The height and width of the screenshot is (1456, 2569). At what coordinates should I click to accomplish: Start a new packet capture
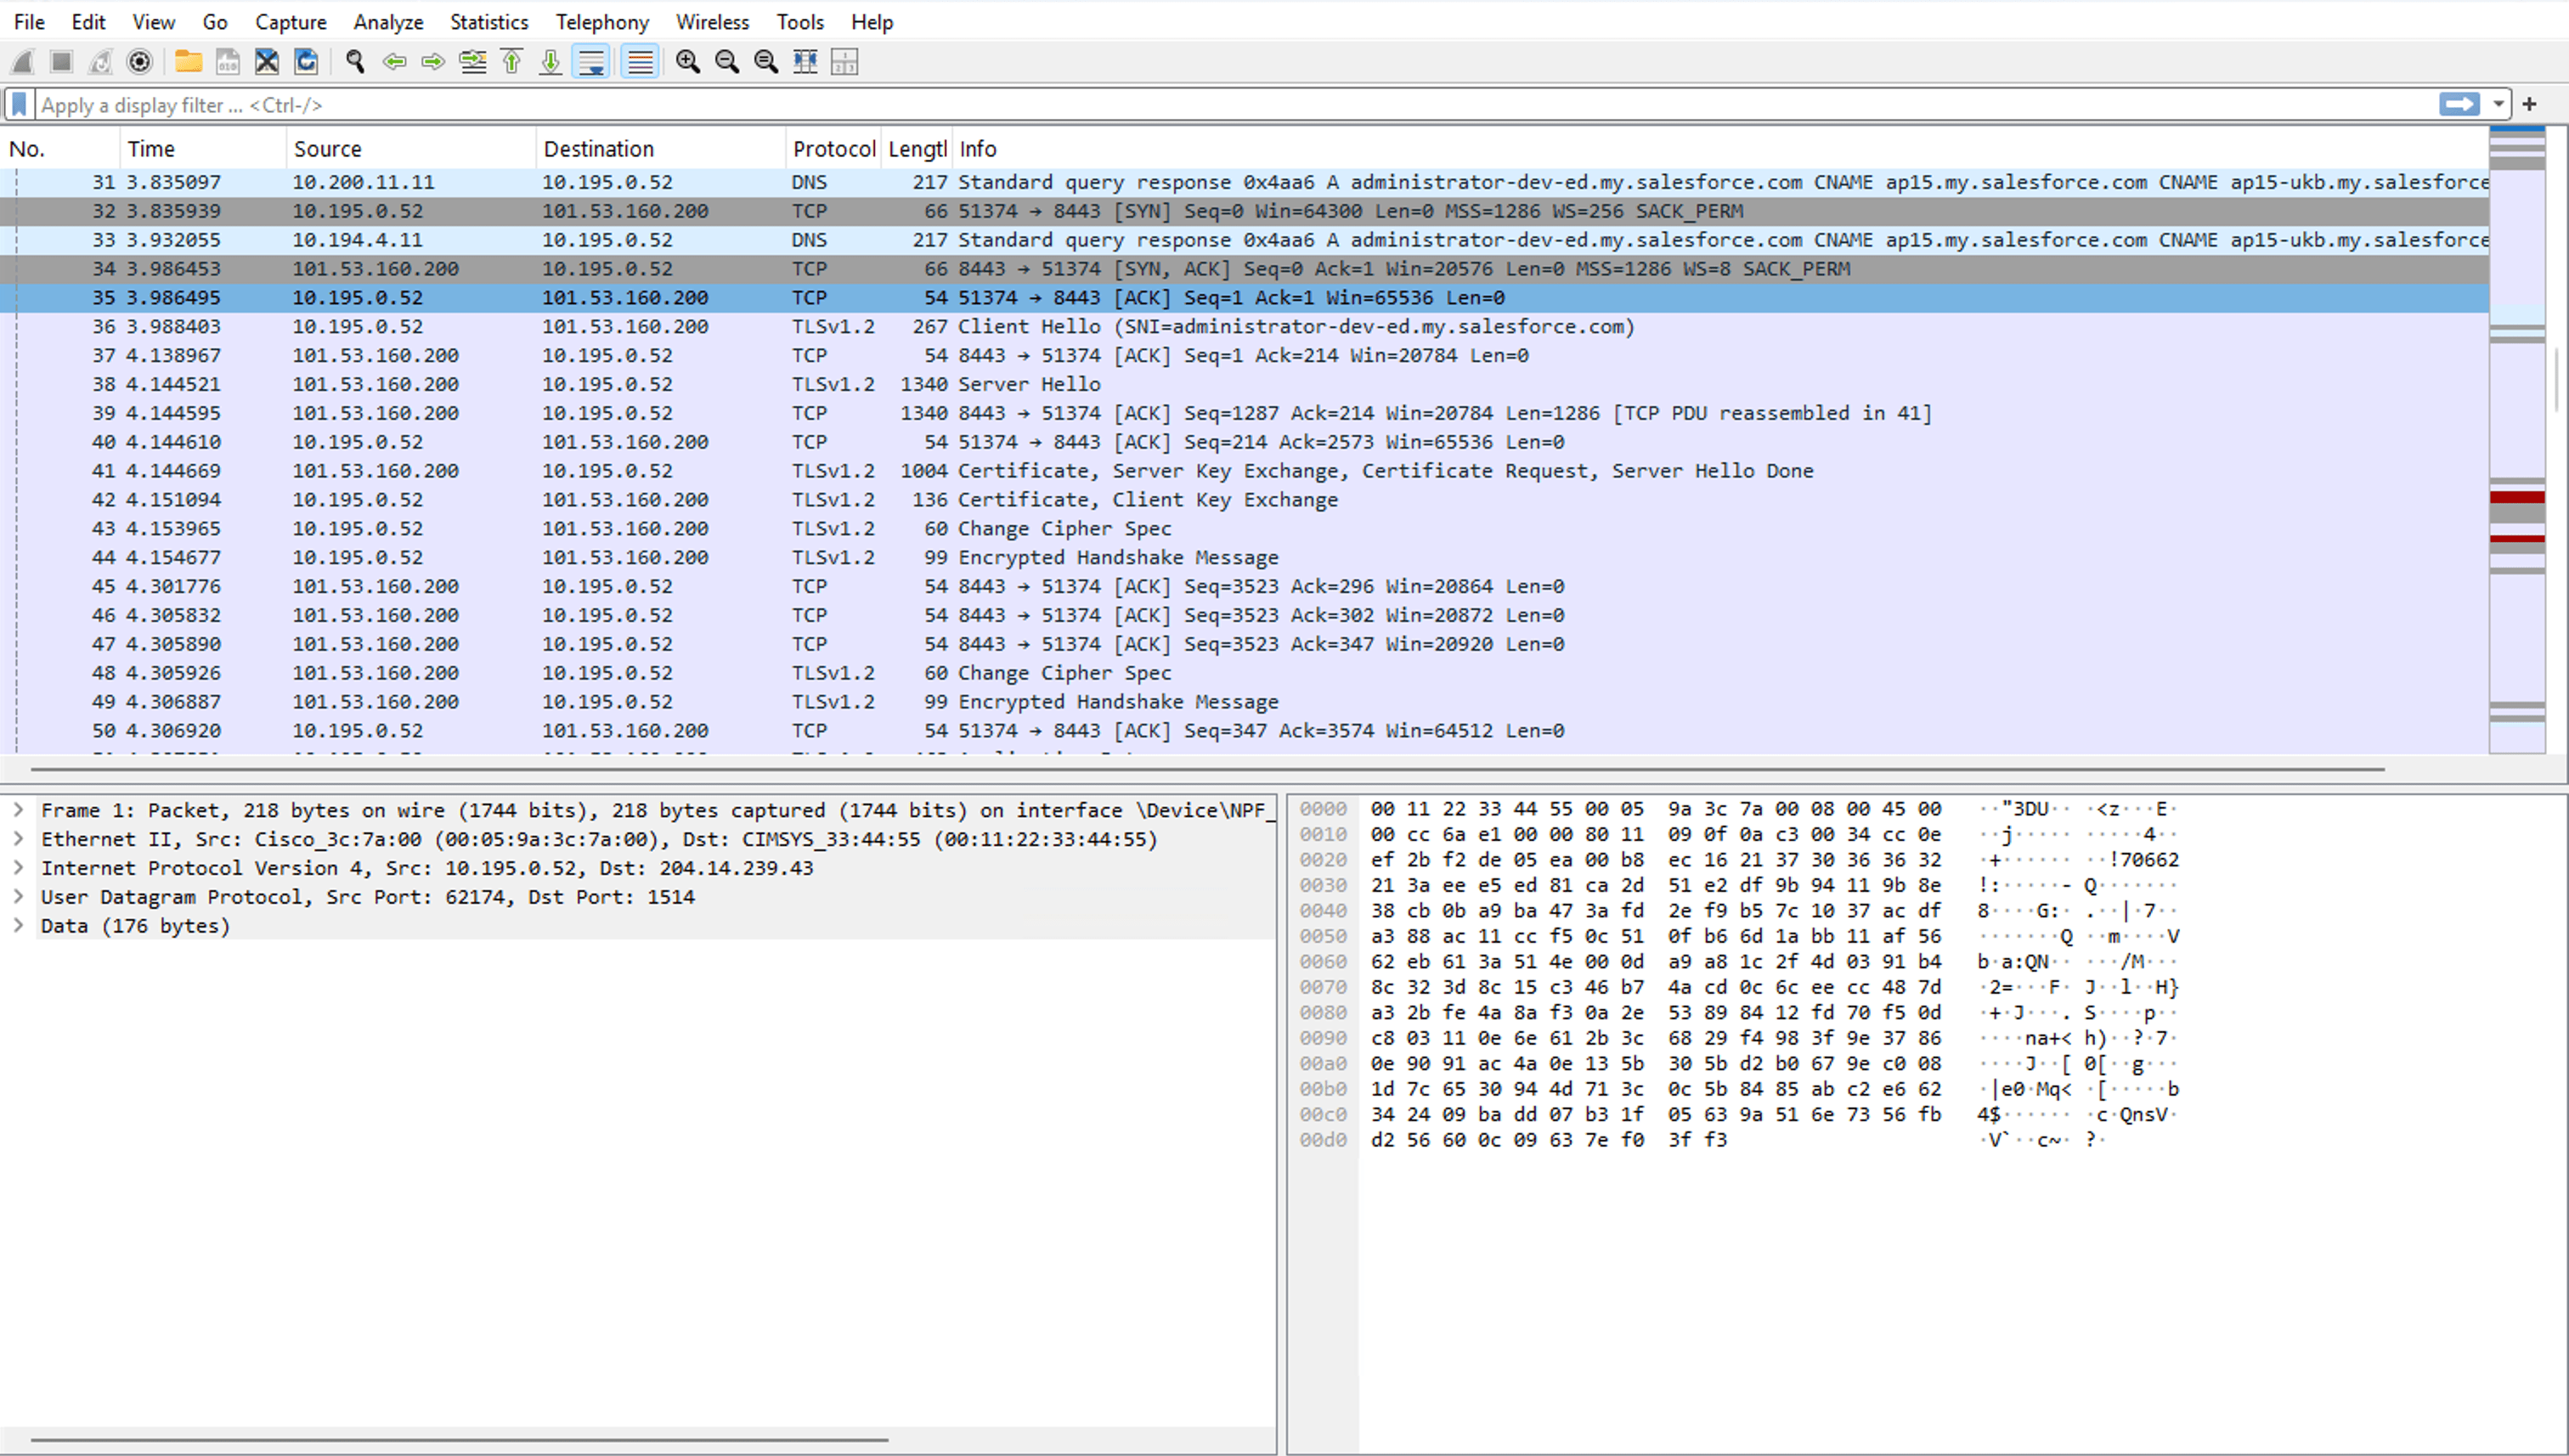pos(21,62)
